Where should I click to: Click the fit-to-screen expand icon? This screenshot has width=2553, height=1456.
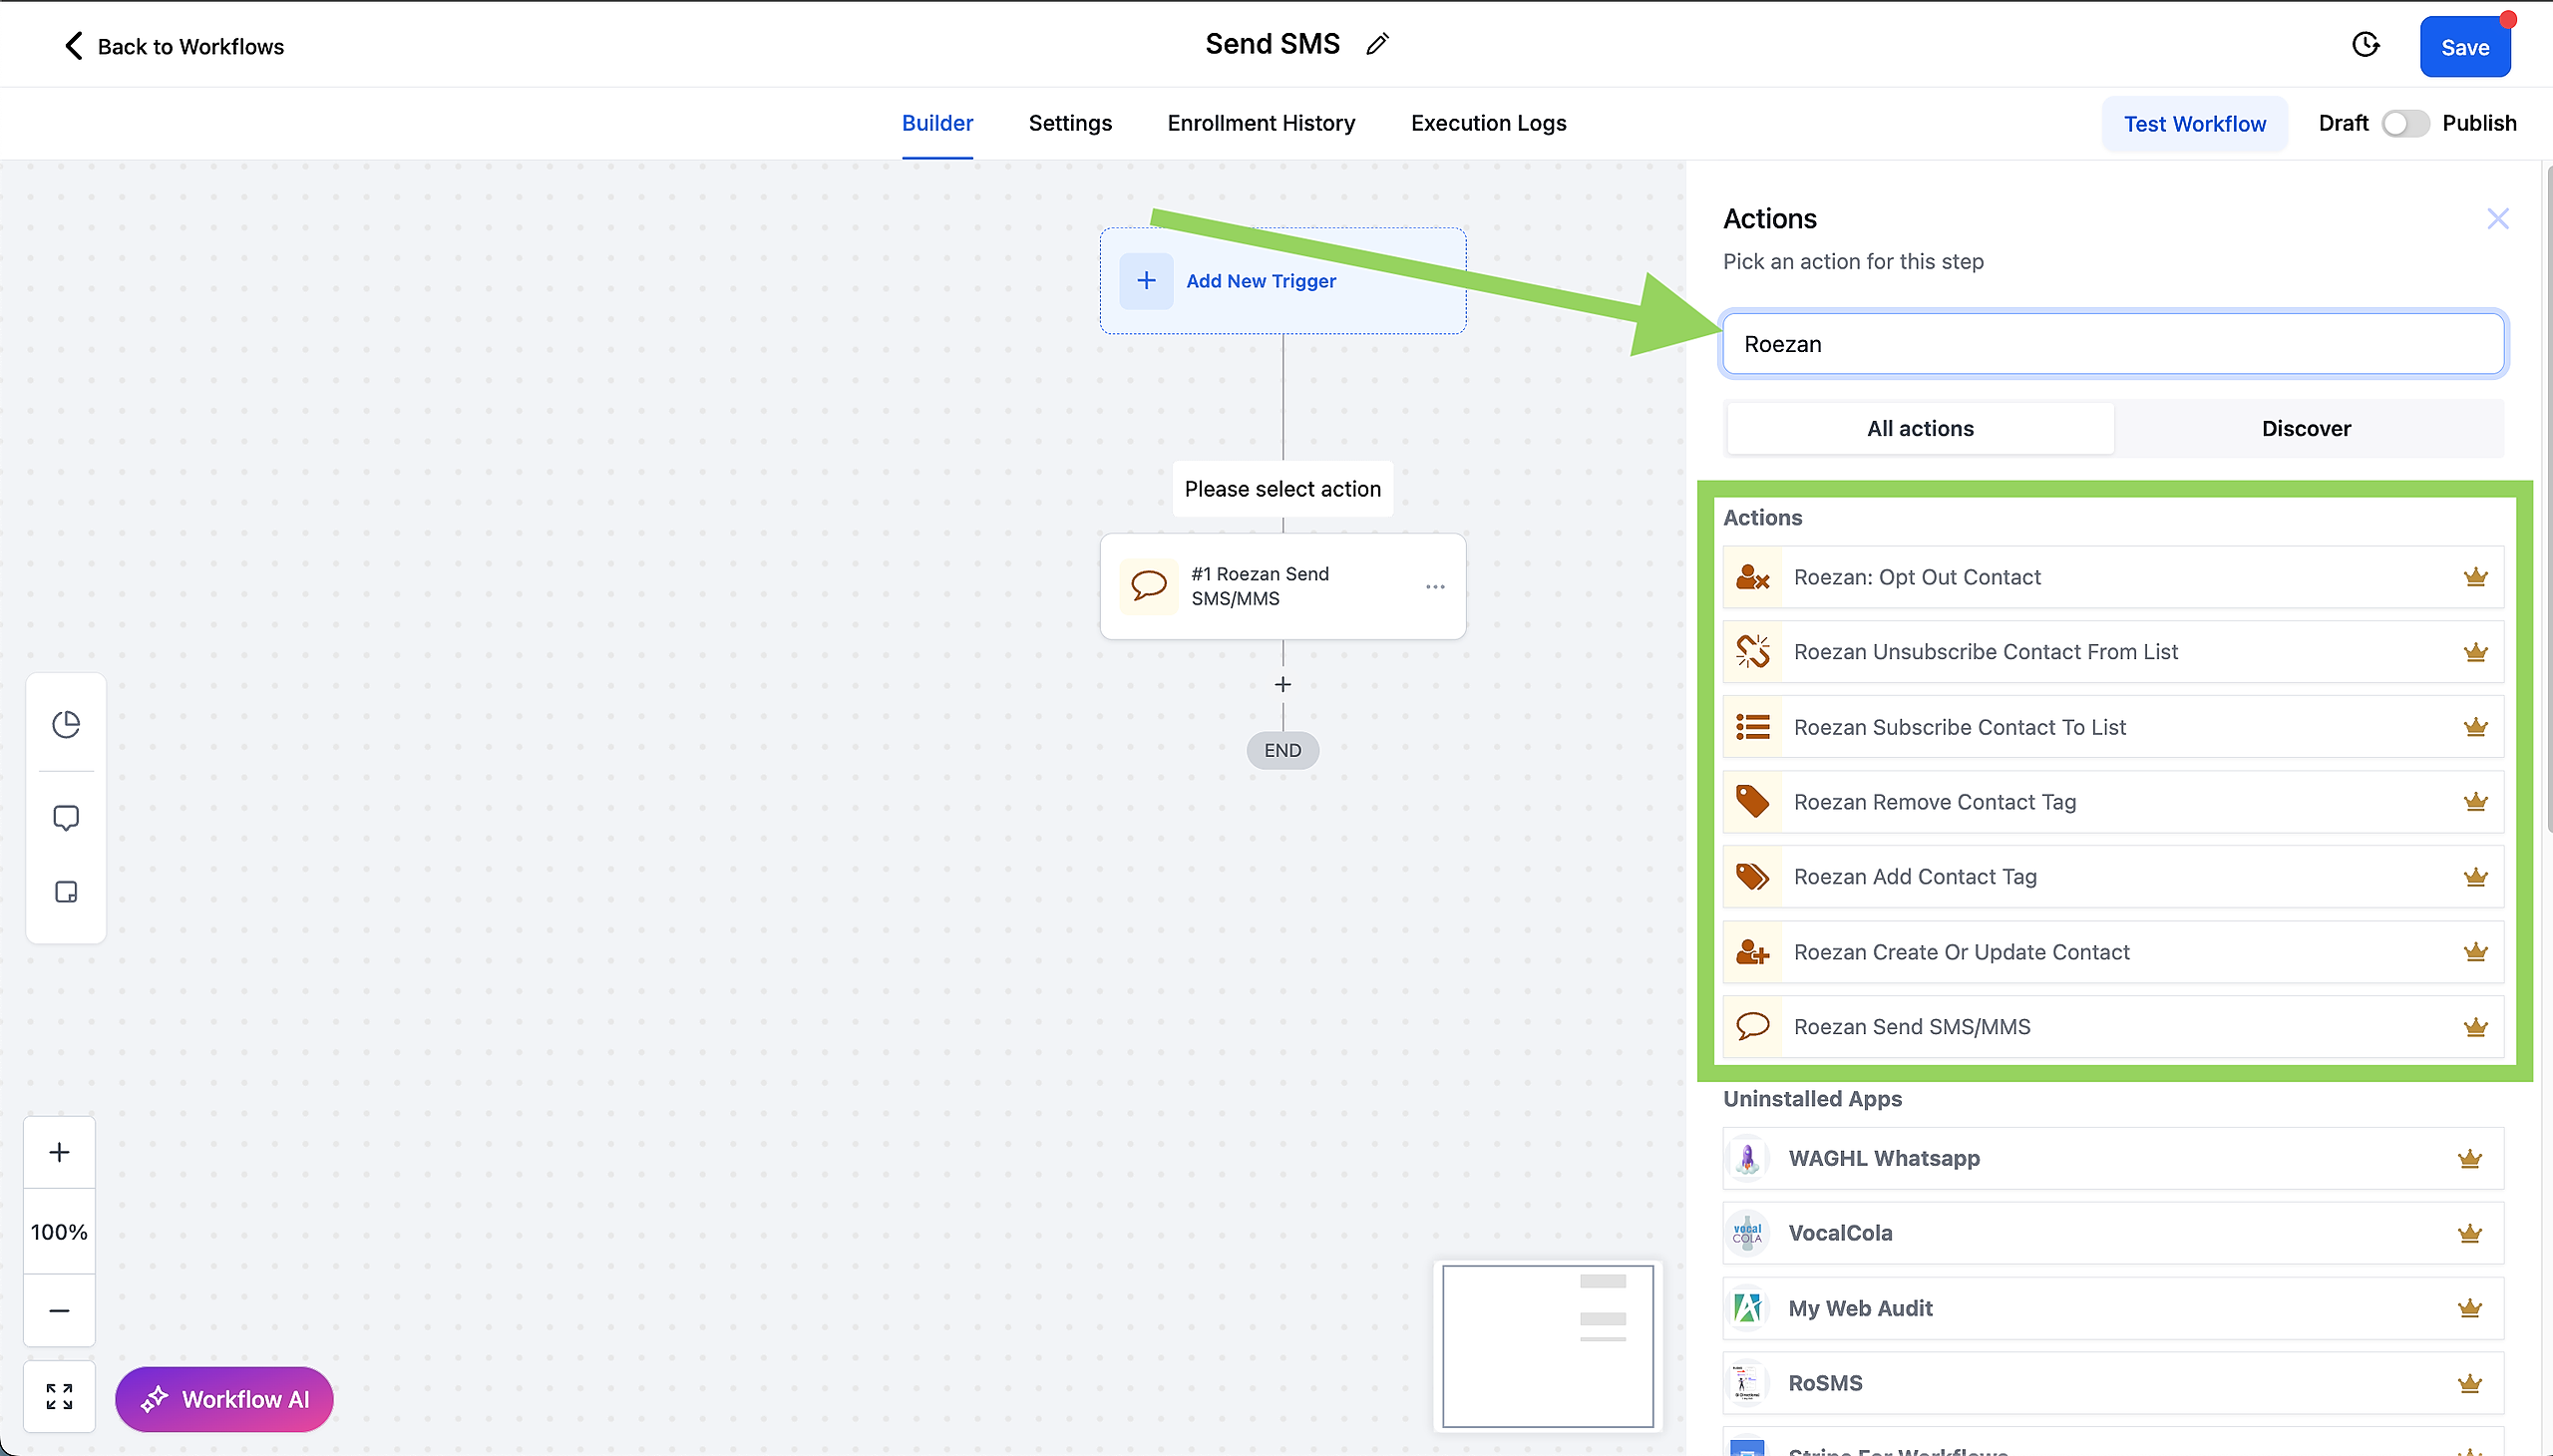pyautogui.click(x=59, y=1396)
